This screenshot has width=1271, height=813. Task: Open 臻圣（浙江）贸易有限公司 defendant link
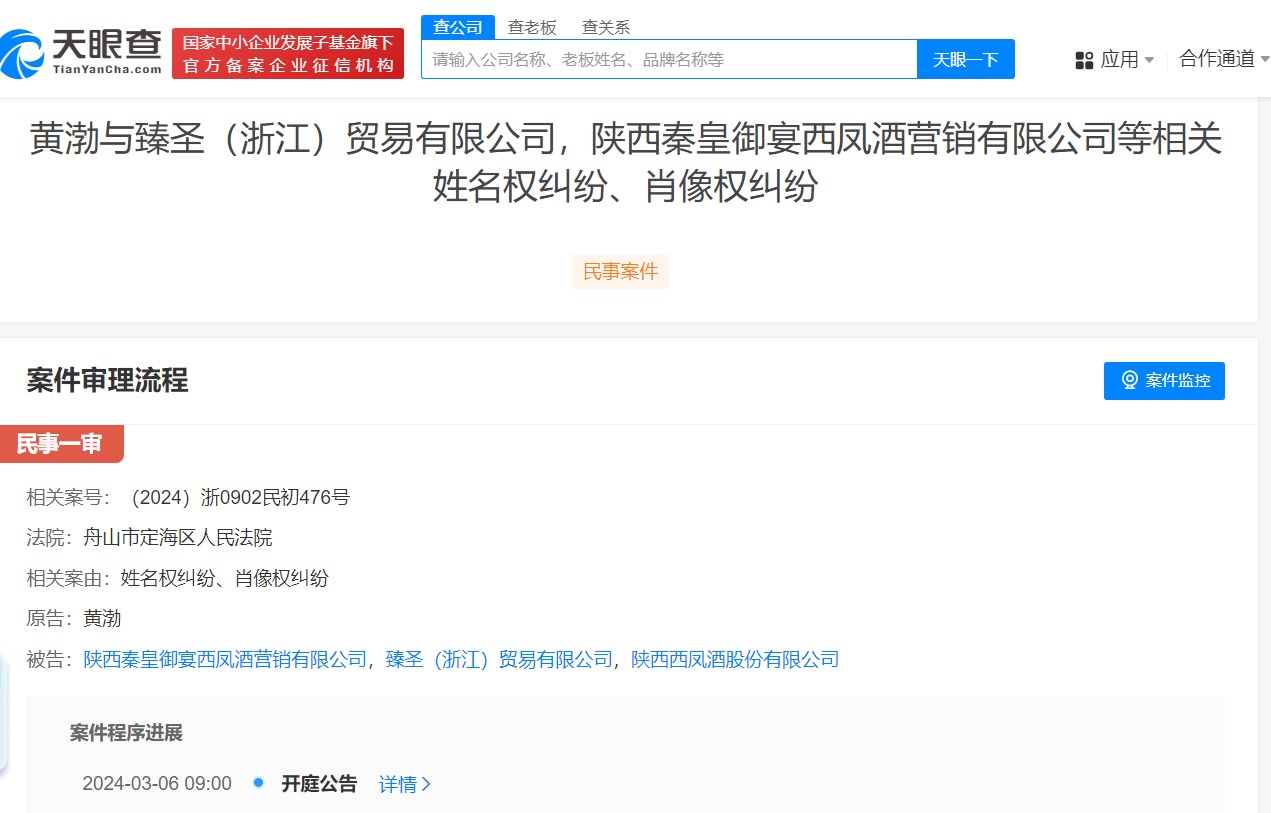(499, 659)
